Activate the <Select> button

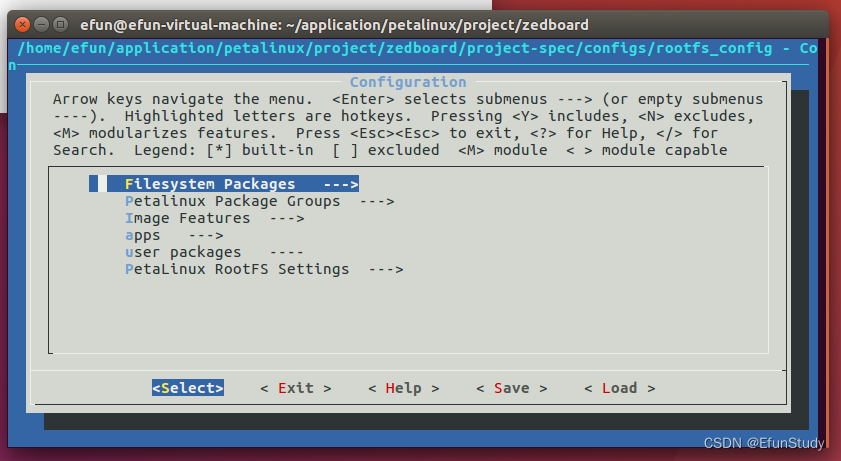(188, 388)
